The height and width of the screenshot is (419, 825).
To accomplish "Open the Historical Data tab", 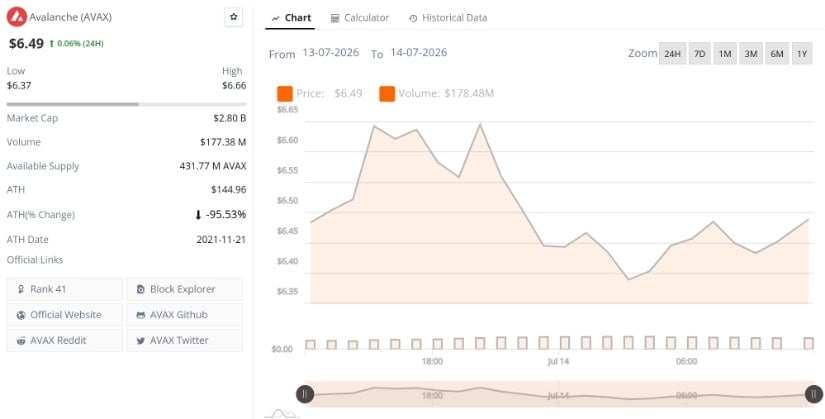I will 448,18.
